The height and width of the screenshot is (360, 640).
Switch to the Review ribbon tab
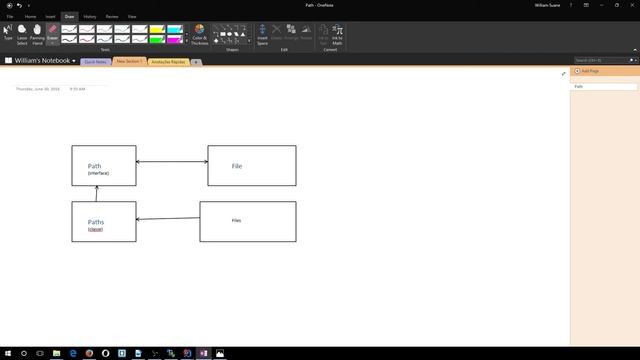coord(112,17)
